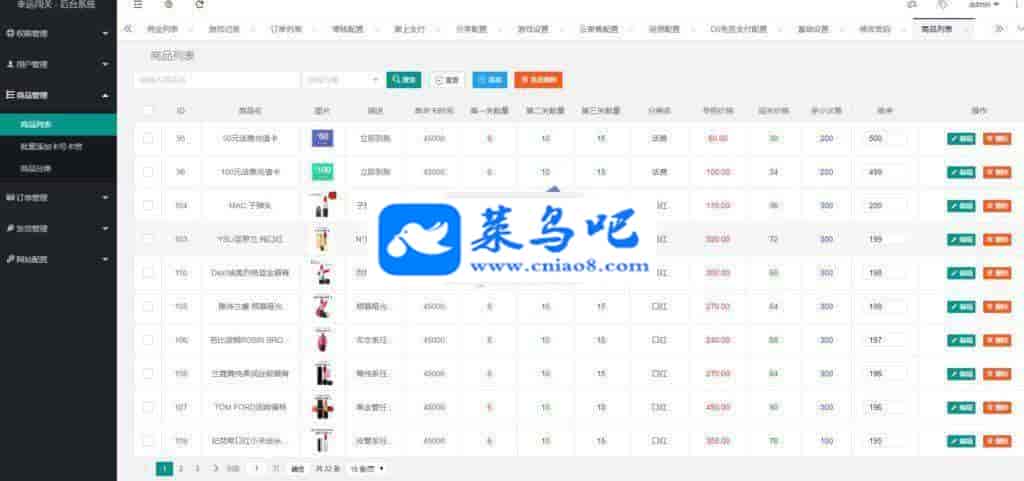1024x481 pixels.
Task: Click the product thumbnail in the 100元话费充值卡 row
Action: (x=322, y=172)
